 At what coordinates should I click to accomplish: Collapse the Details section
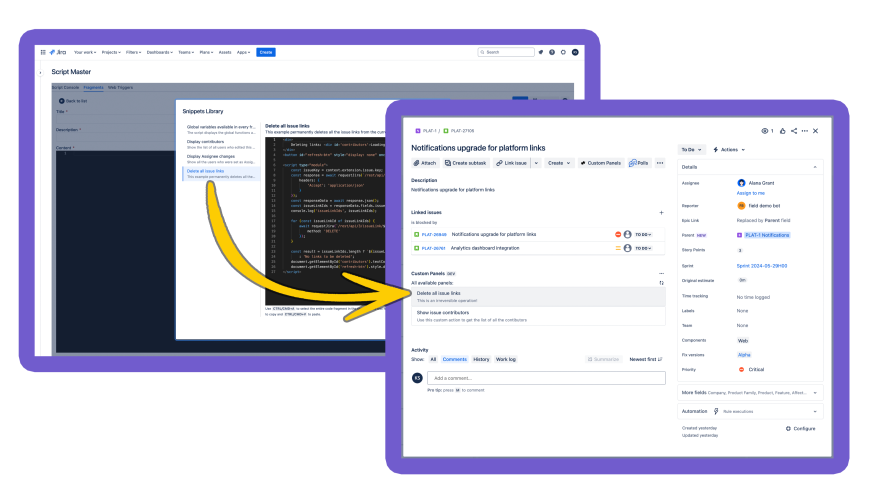pyautogui.click(x=815, y=167)
